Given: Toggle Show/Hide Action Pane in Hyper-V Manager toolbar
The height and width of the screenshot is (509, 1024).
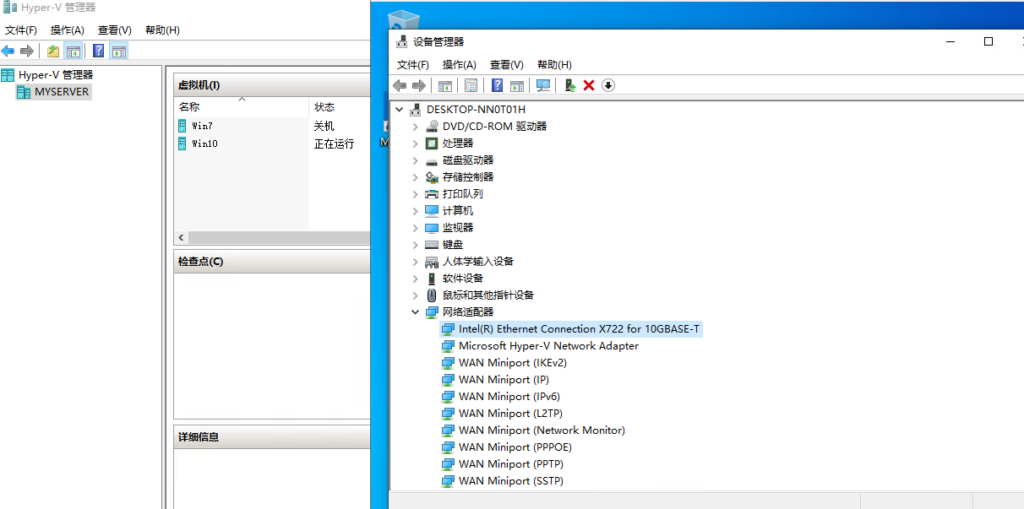Looking at the screenshot, I should tap(119, 51).
